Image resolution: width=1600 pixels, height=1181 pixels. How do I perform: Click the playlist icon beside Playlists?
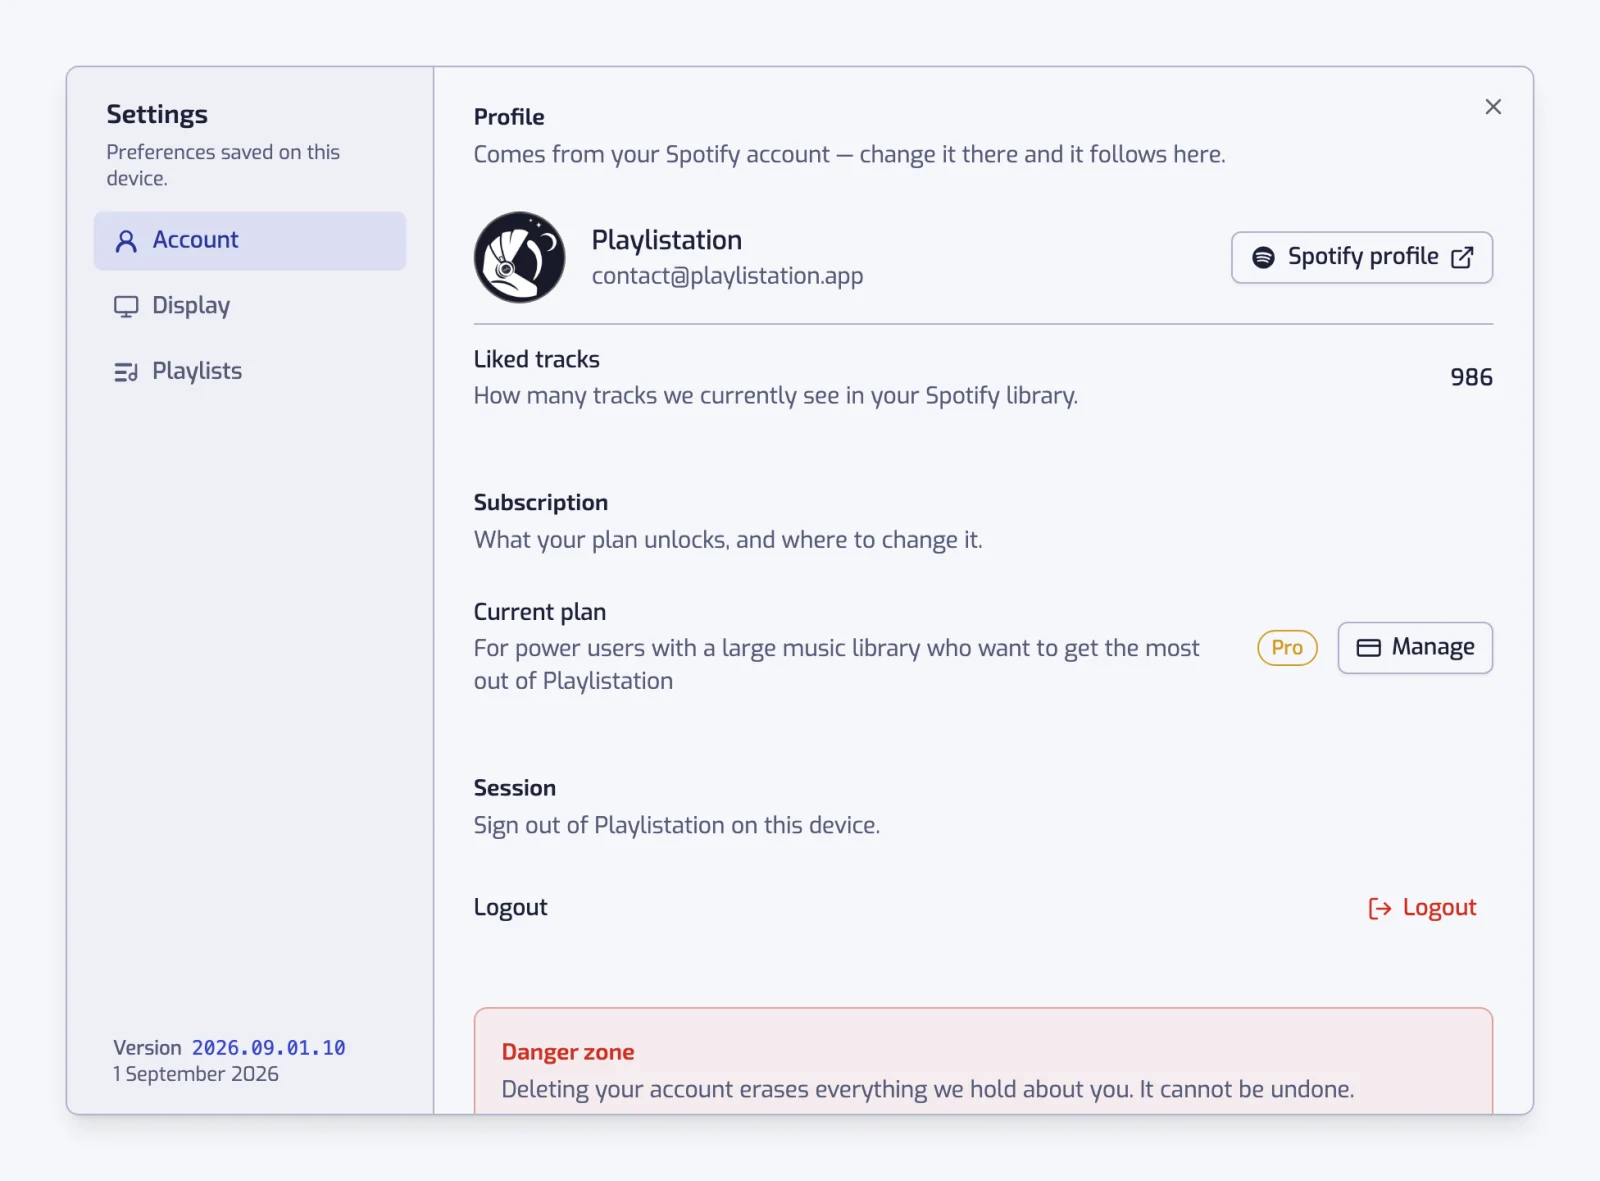click(126, 373)
